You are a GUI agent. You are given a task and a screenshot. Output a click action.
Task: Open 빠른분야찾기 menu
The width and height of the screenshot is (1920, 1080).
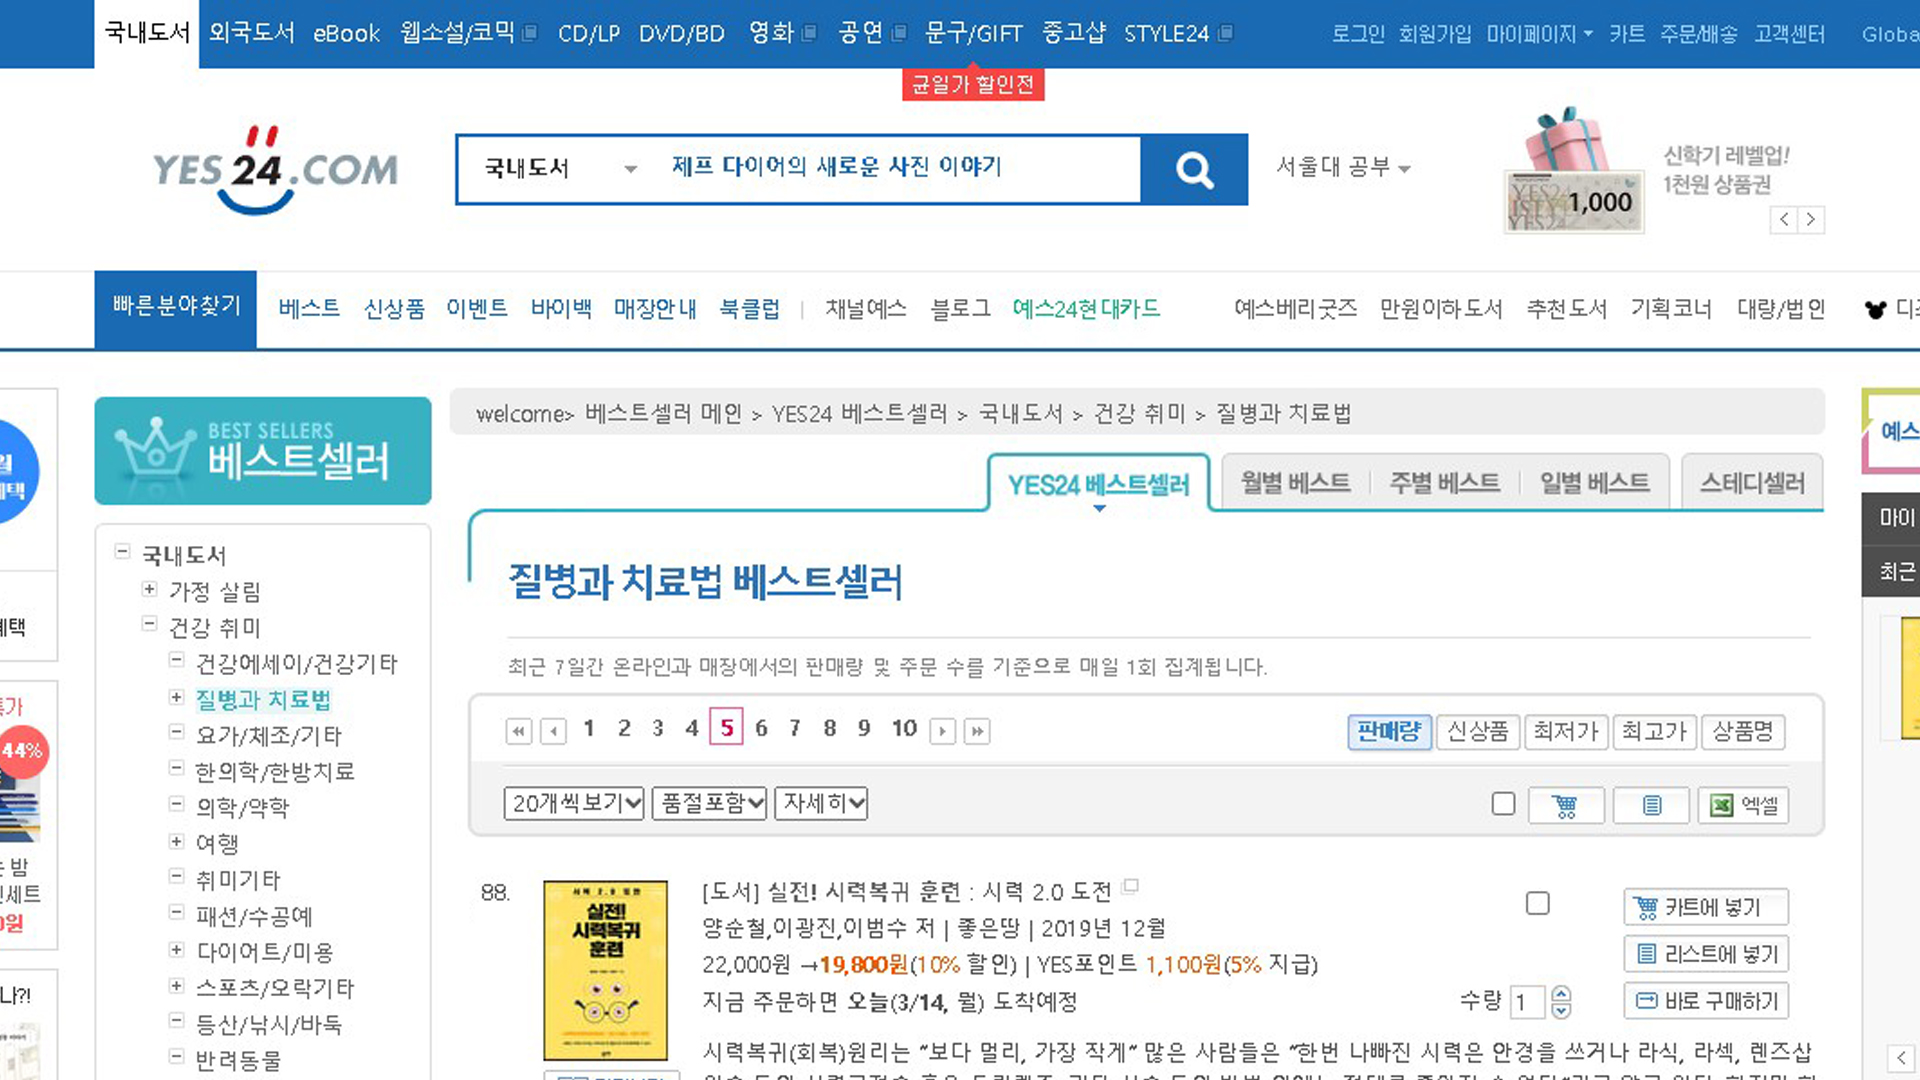[x=176, y=309]
